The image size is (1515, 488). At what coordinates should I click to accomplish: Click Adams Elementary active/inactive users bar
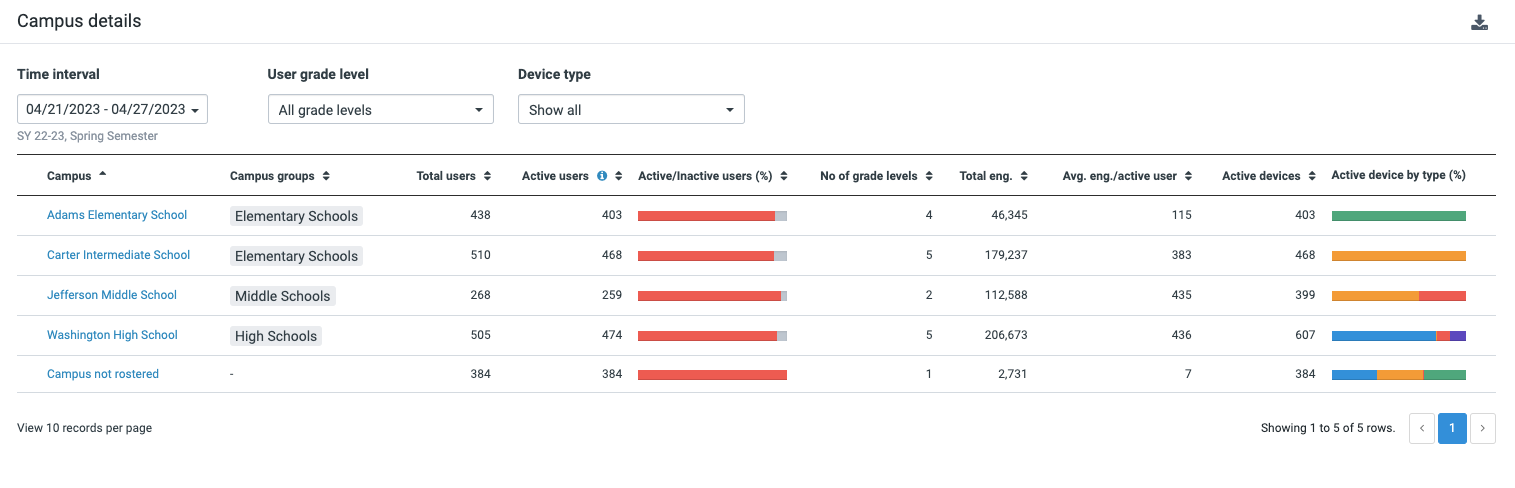713,215
